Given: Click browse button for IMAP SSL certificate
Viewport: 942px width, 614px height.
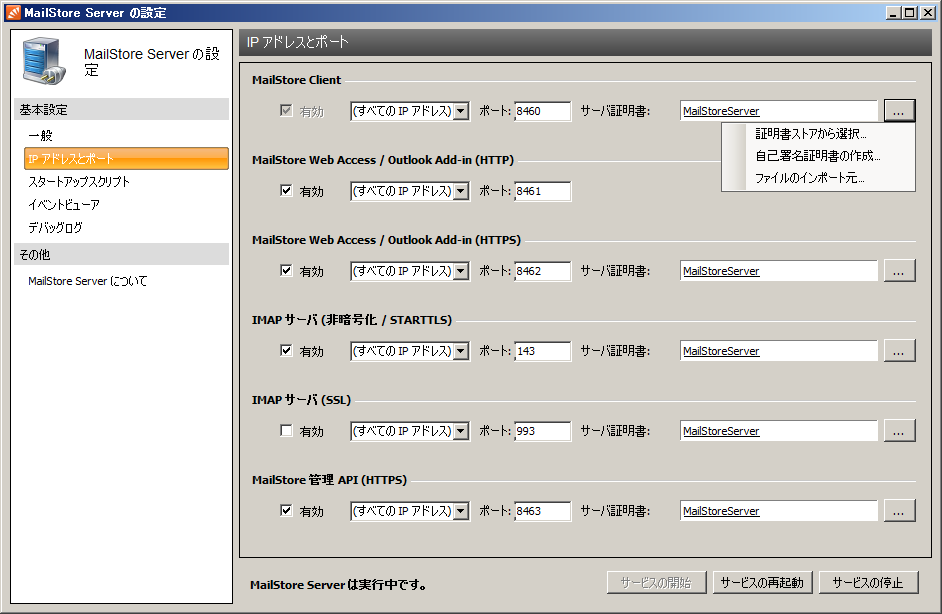Looking at the screenshot, I should [899, 431].
